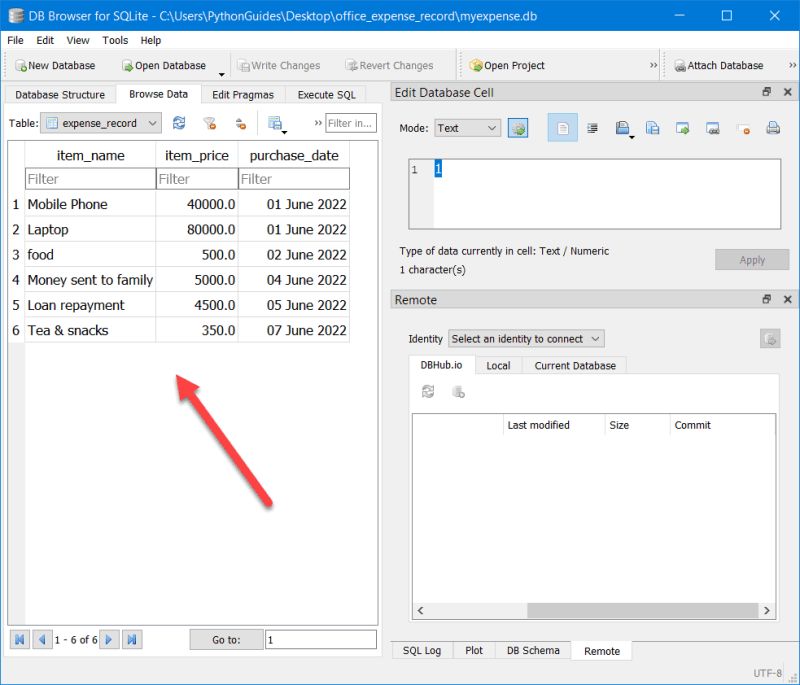Click the Filter in any column field
Screen dimensions: 800x685
[351, 123]
